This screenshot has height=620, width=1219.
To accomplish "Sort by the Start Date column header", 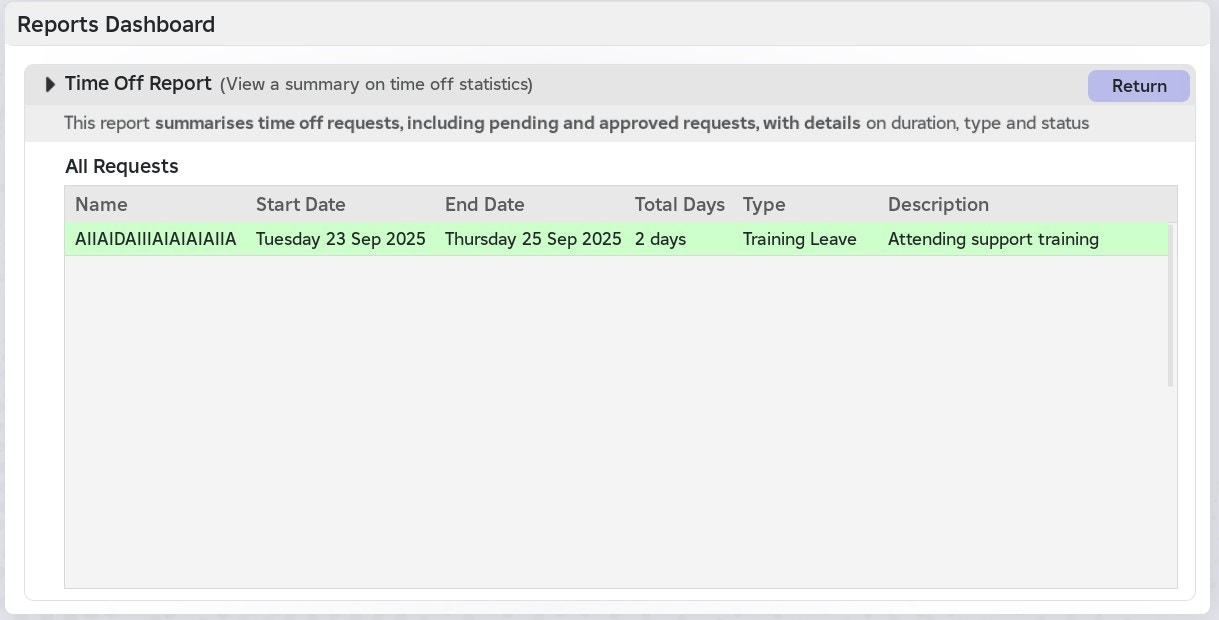I will pyautogui.click(x=300, y=205).
